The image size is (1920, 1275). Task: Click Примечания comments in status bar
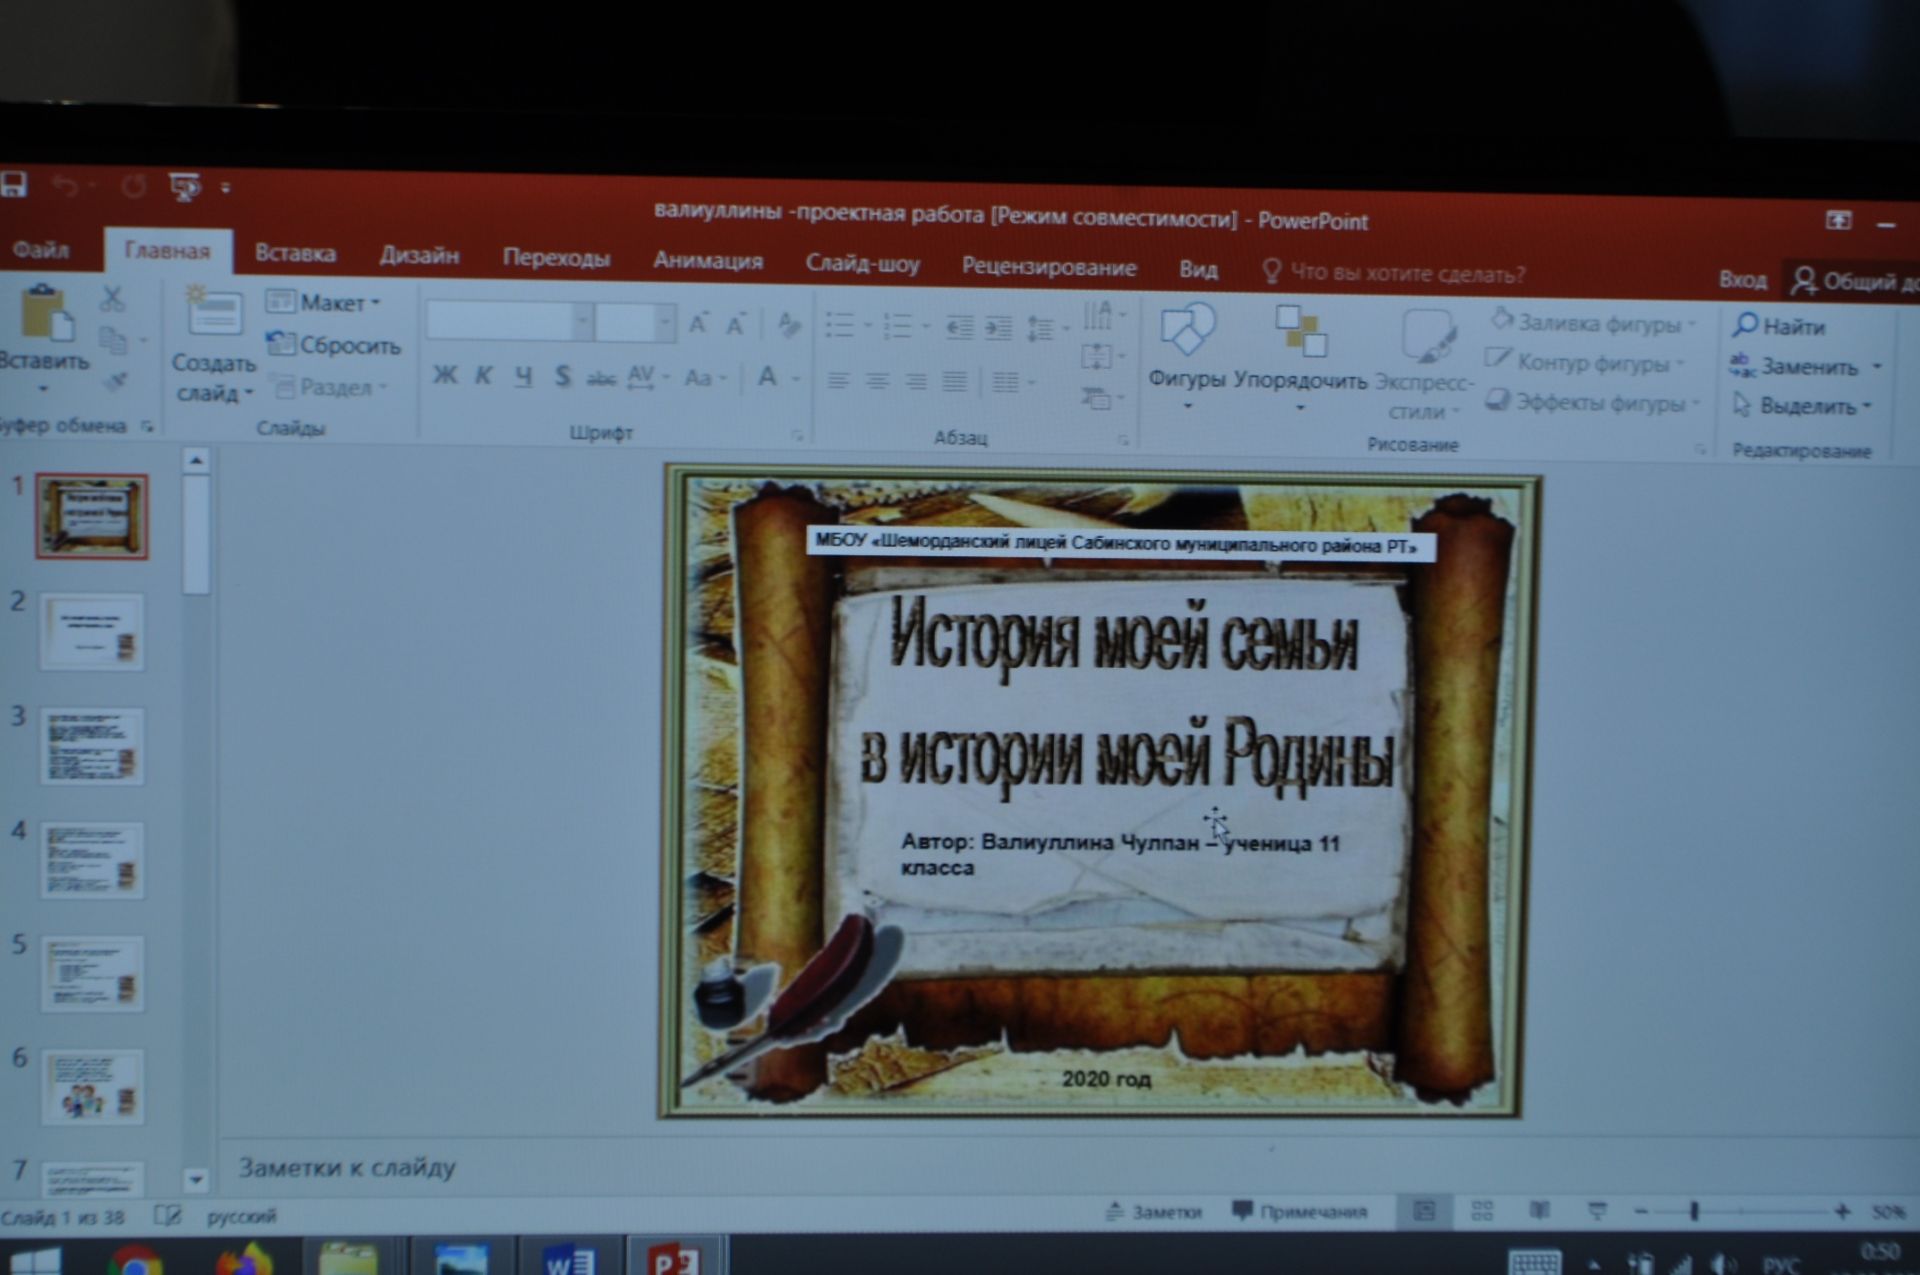1299,1211
